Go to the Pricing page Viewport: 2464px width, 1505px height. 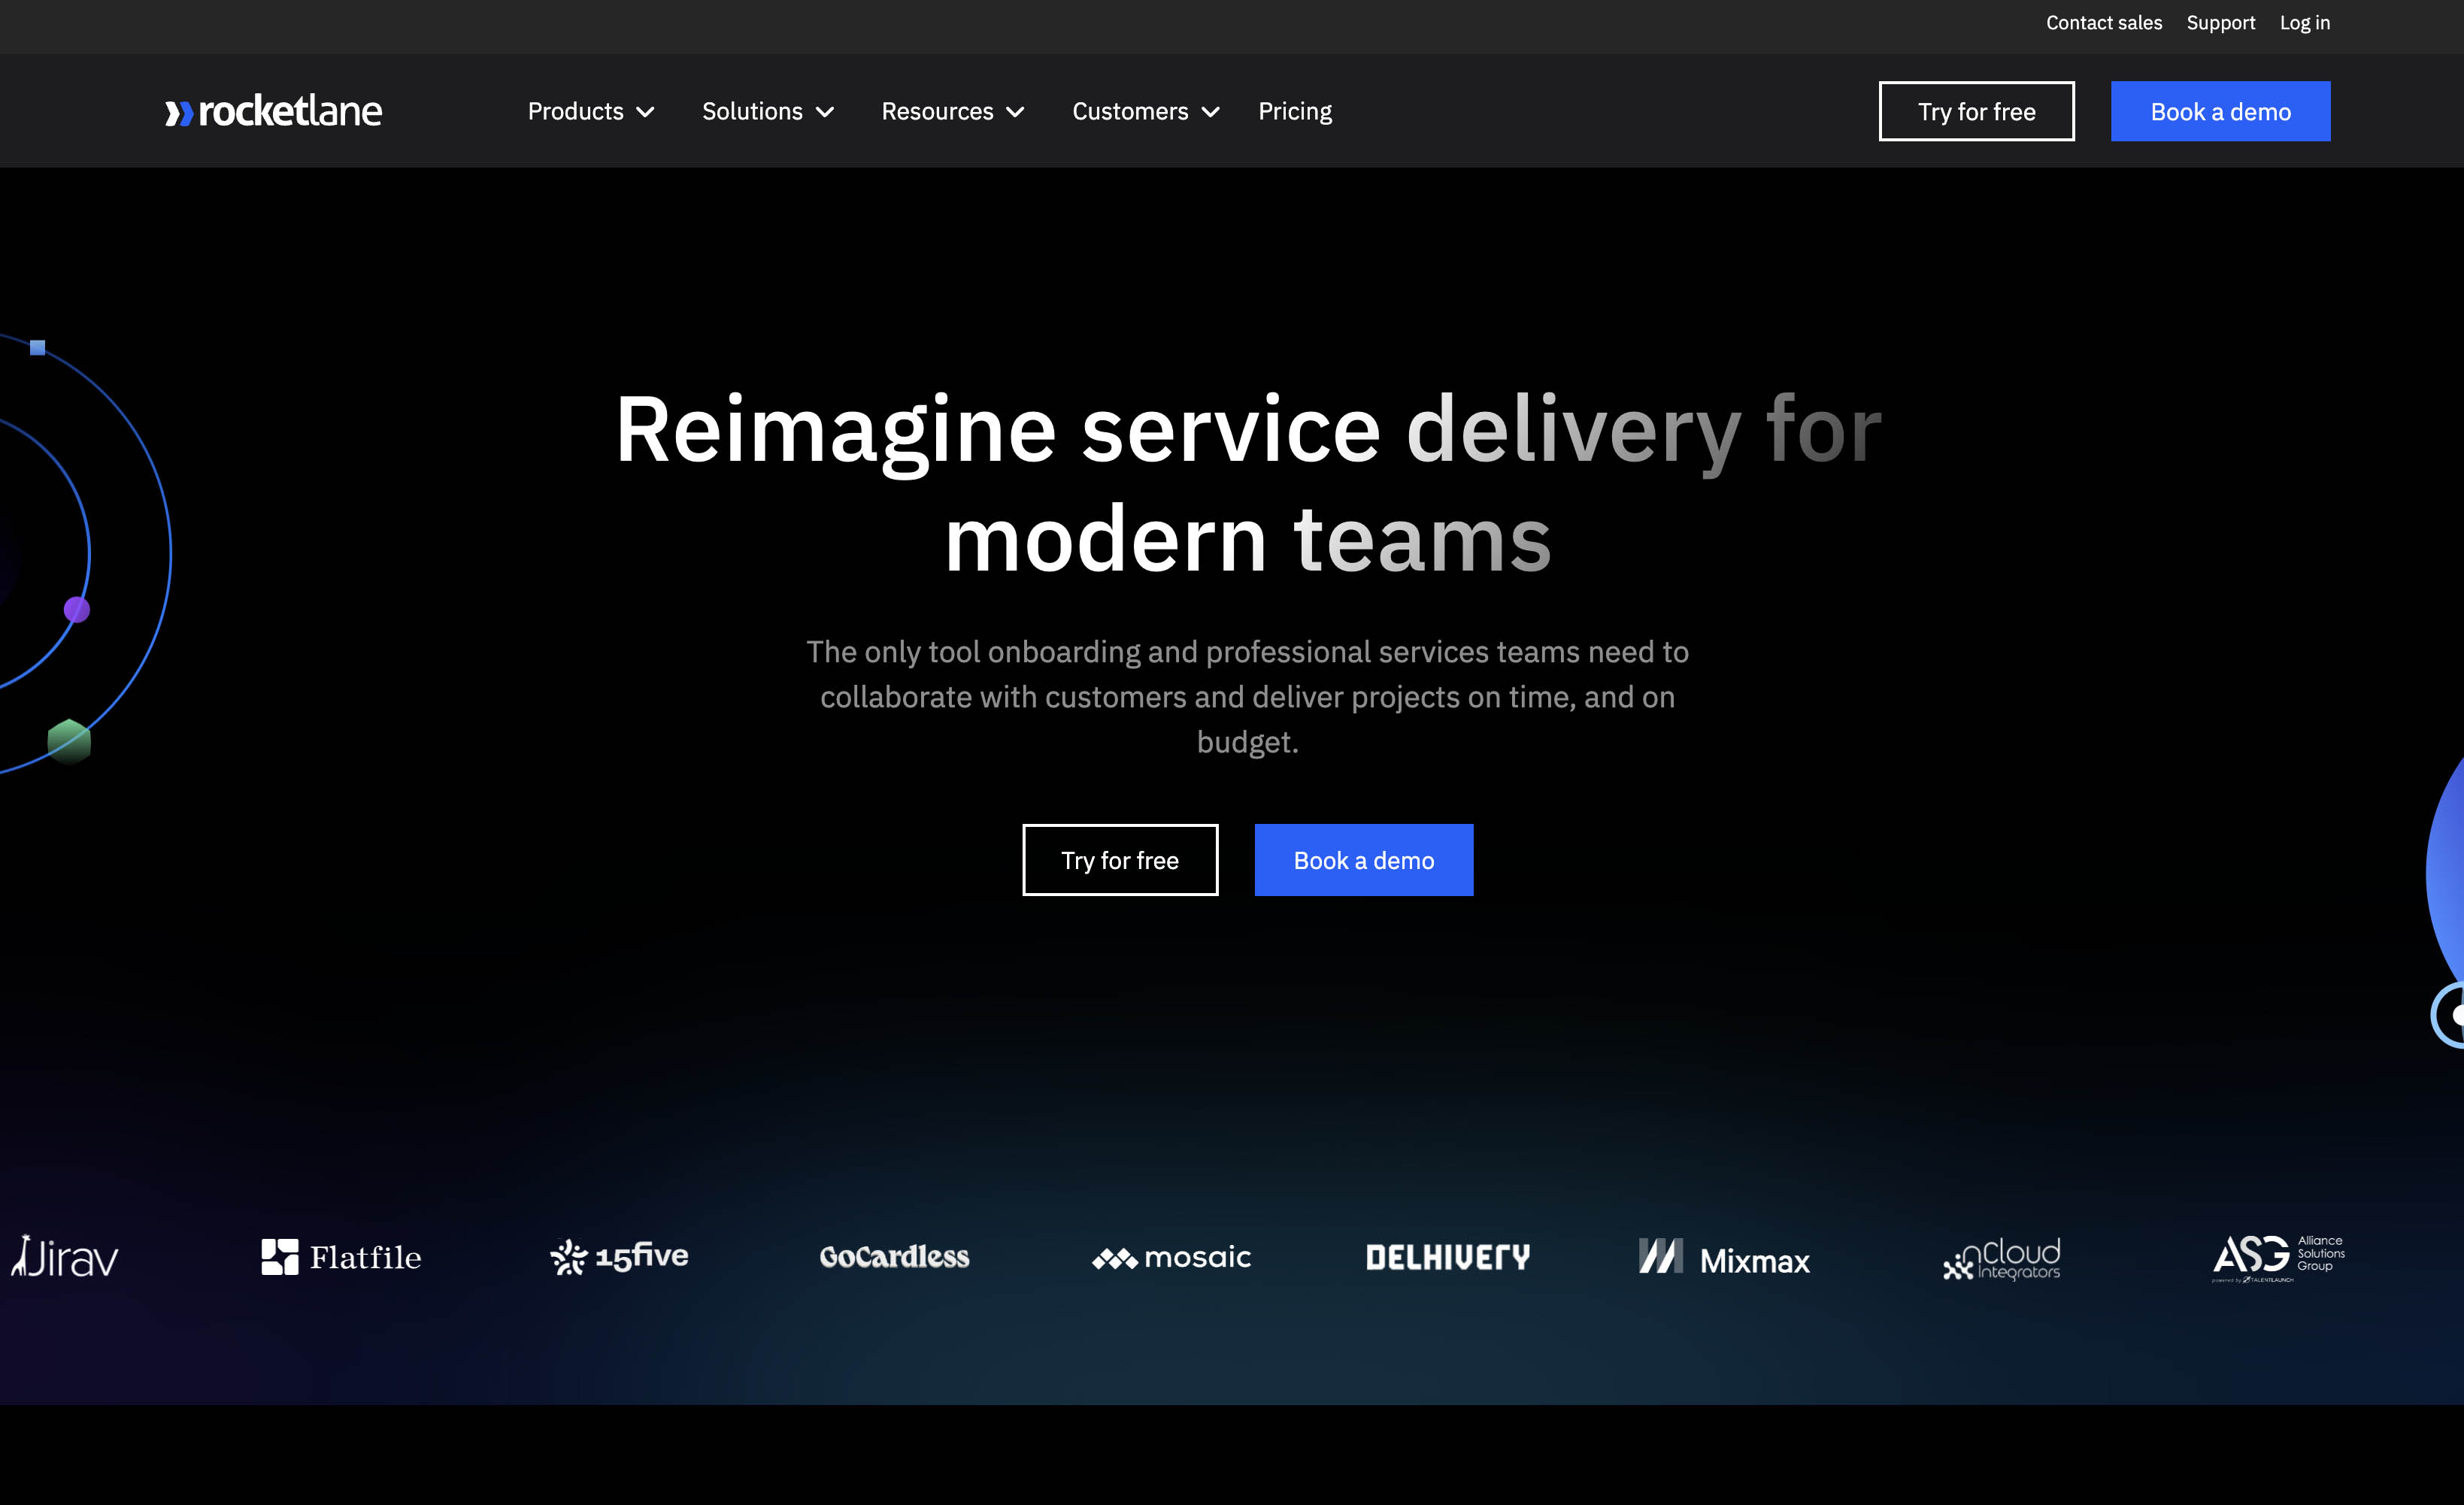click(1295, 111)
